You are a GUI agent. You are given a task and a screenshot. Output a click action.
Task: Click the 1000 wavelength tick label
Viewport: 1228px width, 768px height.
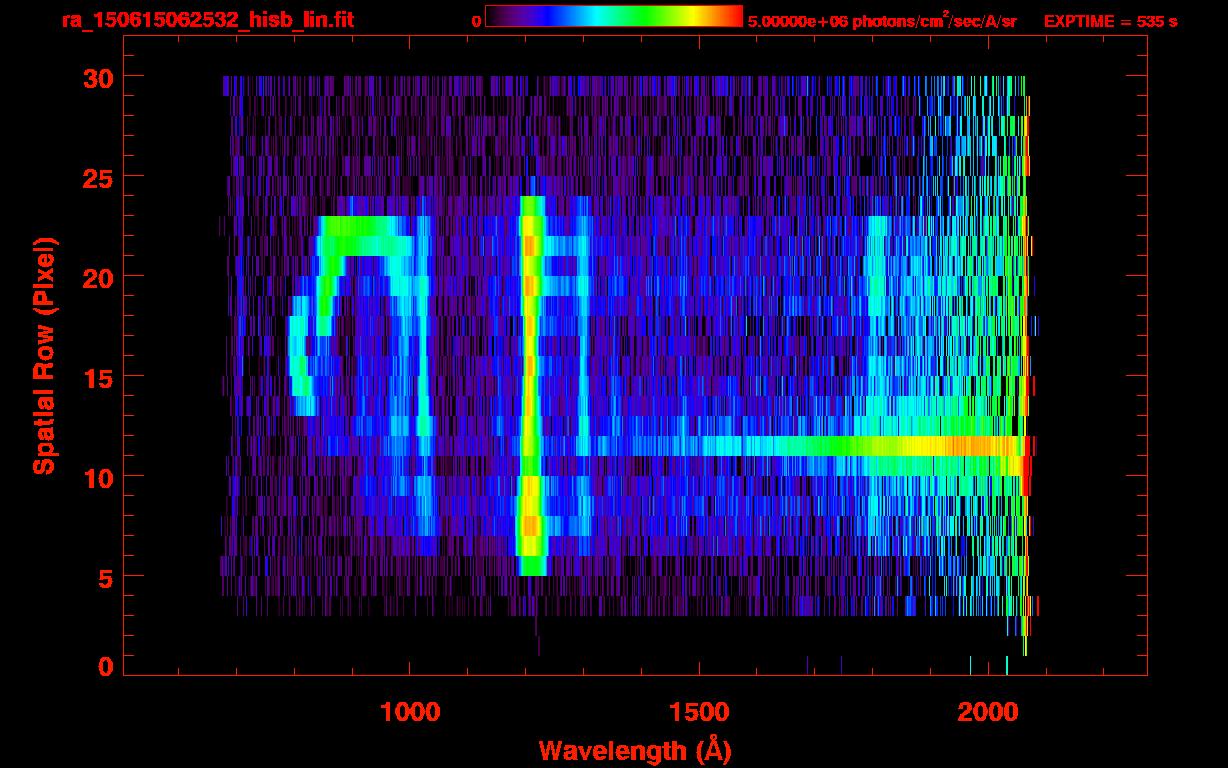409,712
